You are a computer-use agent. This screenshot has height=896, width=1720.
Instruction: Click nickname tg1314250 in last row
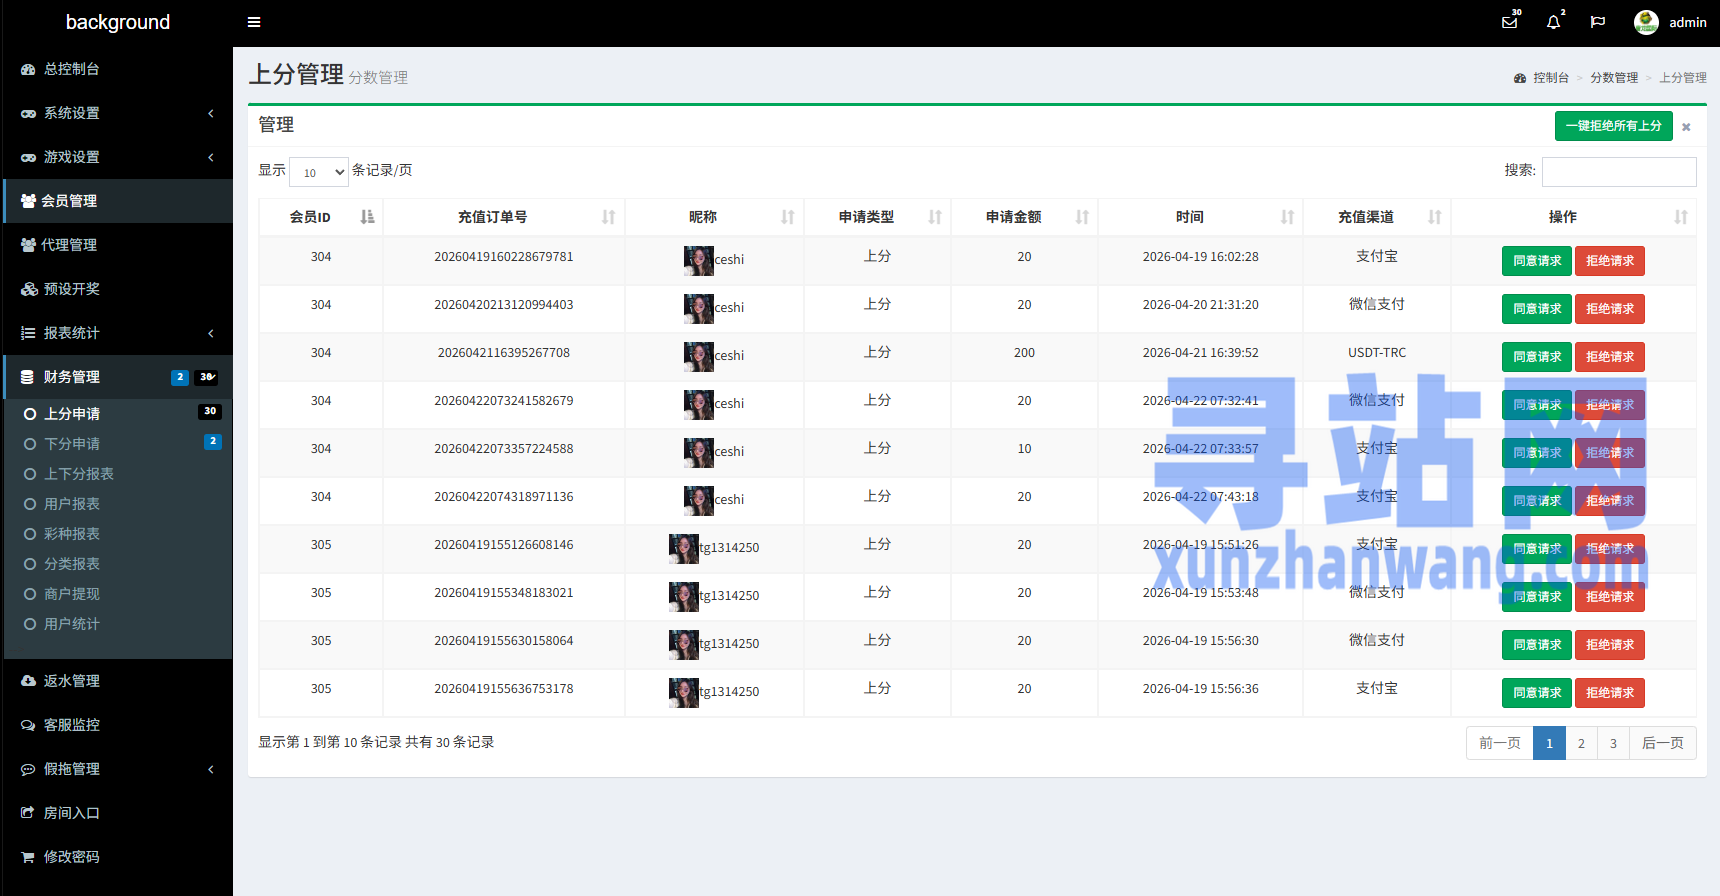coord(729,692)
